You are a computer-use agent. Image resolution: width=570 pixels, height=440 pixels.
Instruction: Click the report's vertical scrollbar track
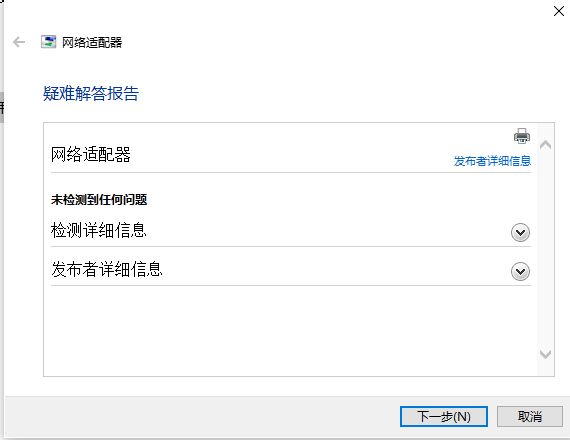pyautogui.click(x=545, y=249)
